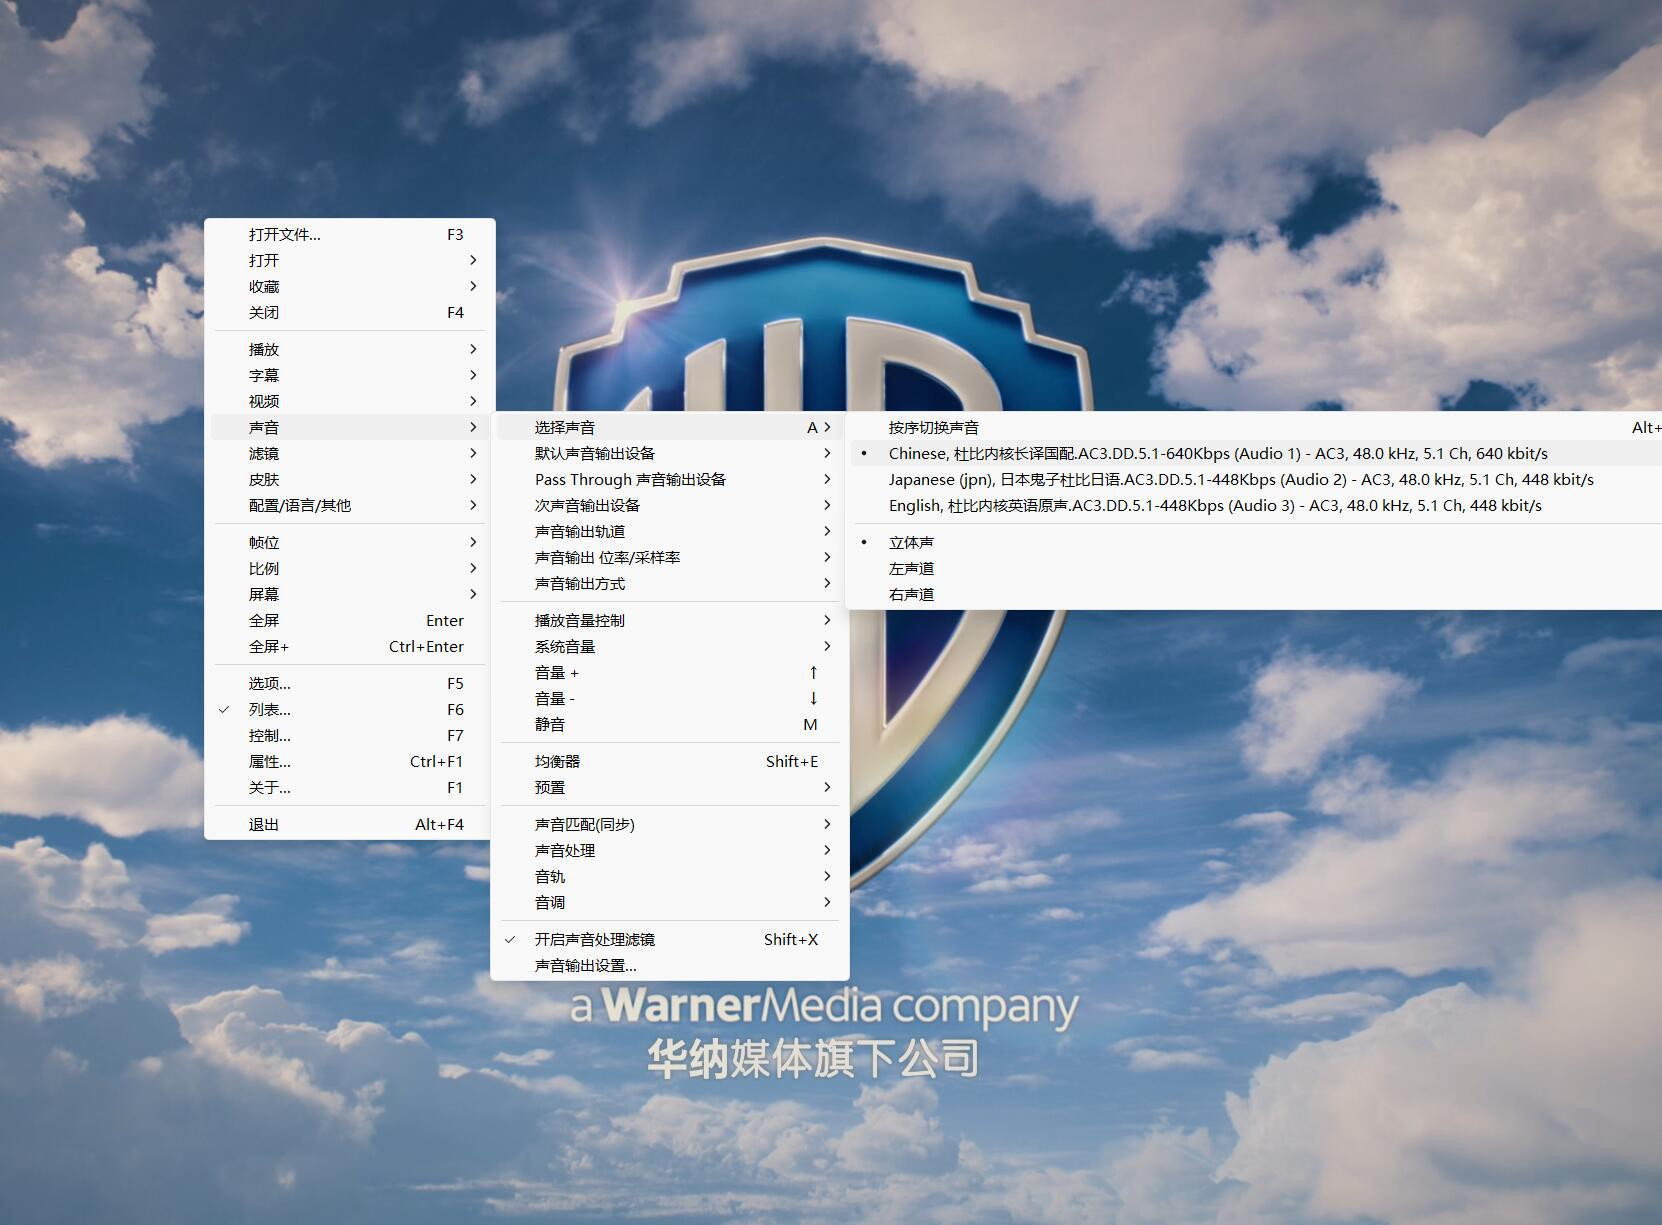The image size is (1662, 1225).
Task: Open the 均衡器 equalizer
Action: click(x=670, y=761)
